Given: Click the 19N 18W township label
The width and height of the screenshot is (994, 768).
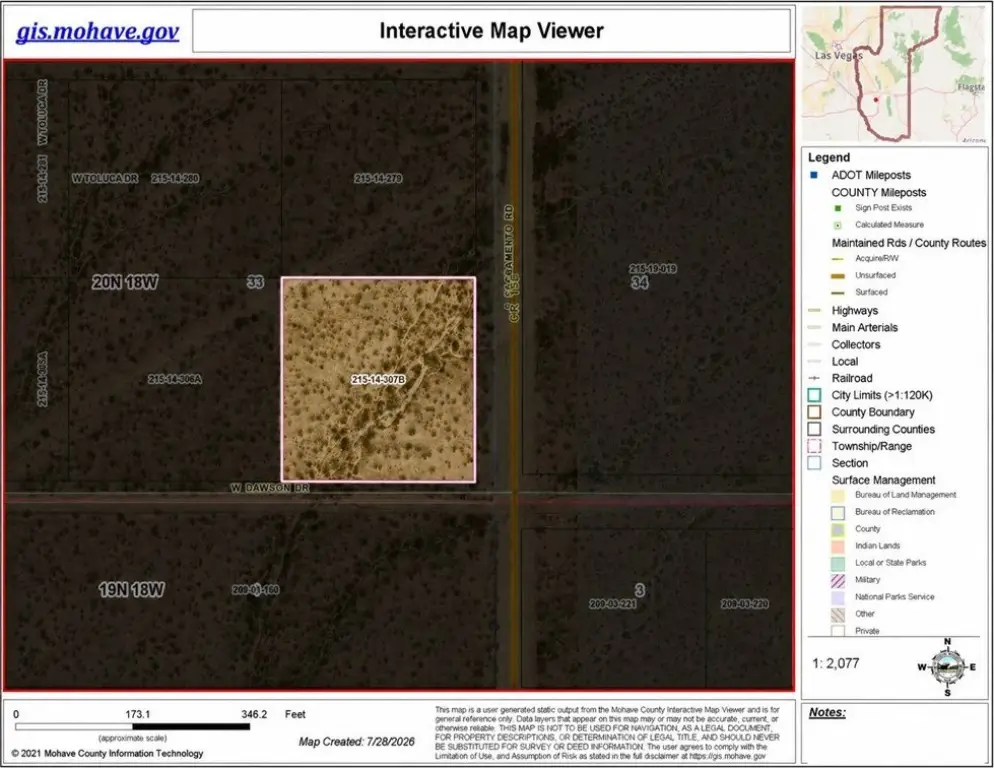Looking at the screenshot, I should point(132,590).
